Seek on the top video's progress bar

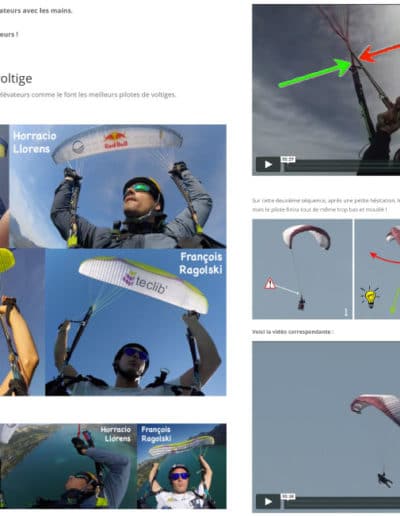(x=342, y=165)
